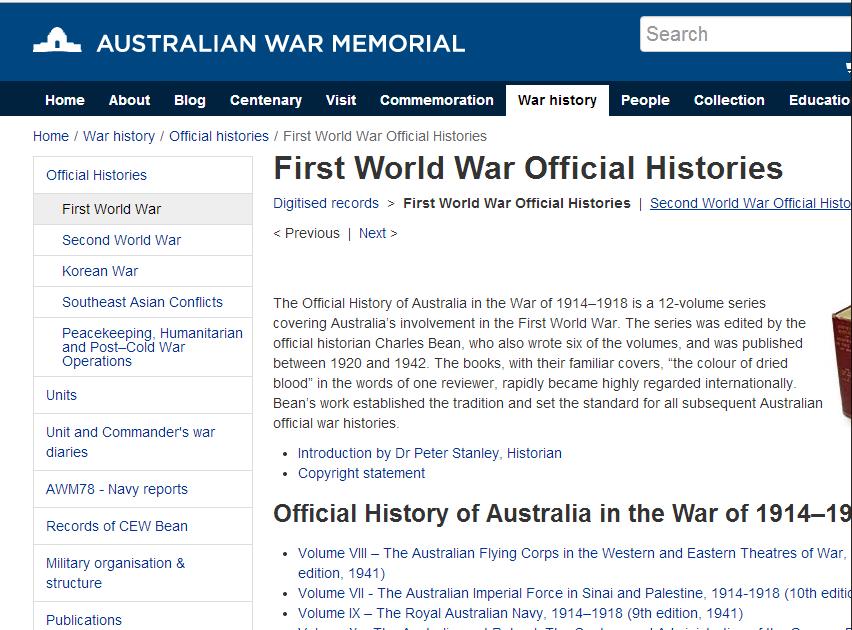Open Unit and Commander's war diaries
Screen dimensions: 852x630
pyautogui.click(x=143, y=442)
